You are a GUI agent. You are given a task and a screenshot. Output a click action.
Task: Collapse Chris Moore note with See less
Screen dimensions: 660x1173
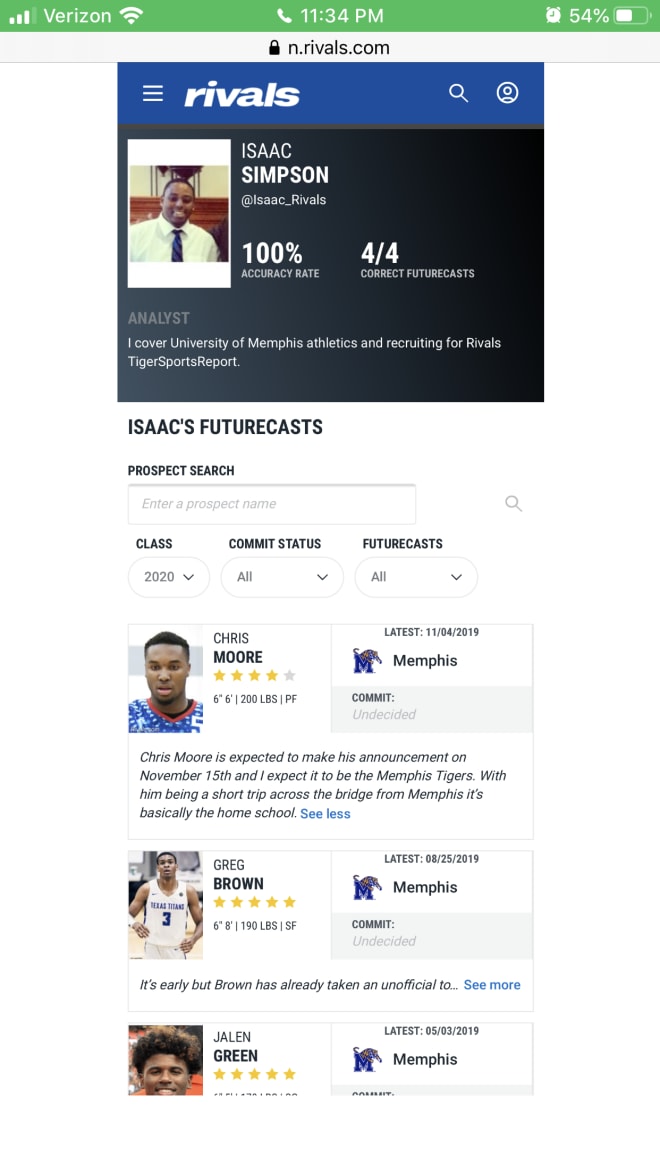[x=325, y=813]
